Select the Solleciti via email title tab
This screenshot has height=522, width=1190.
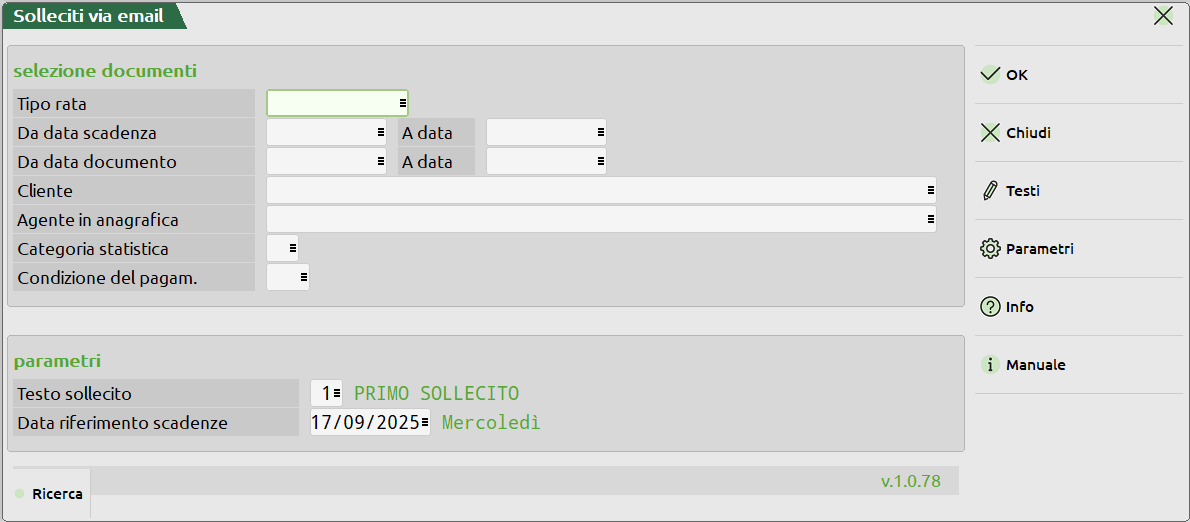(x=90, y=16)
